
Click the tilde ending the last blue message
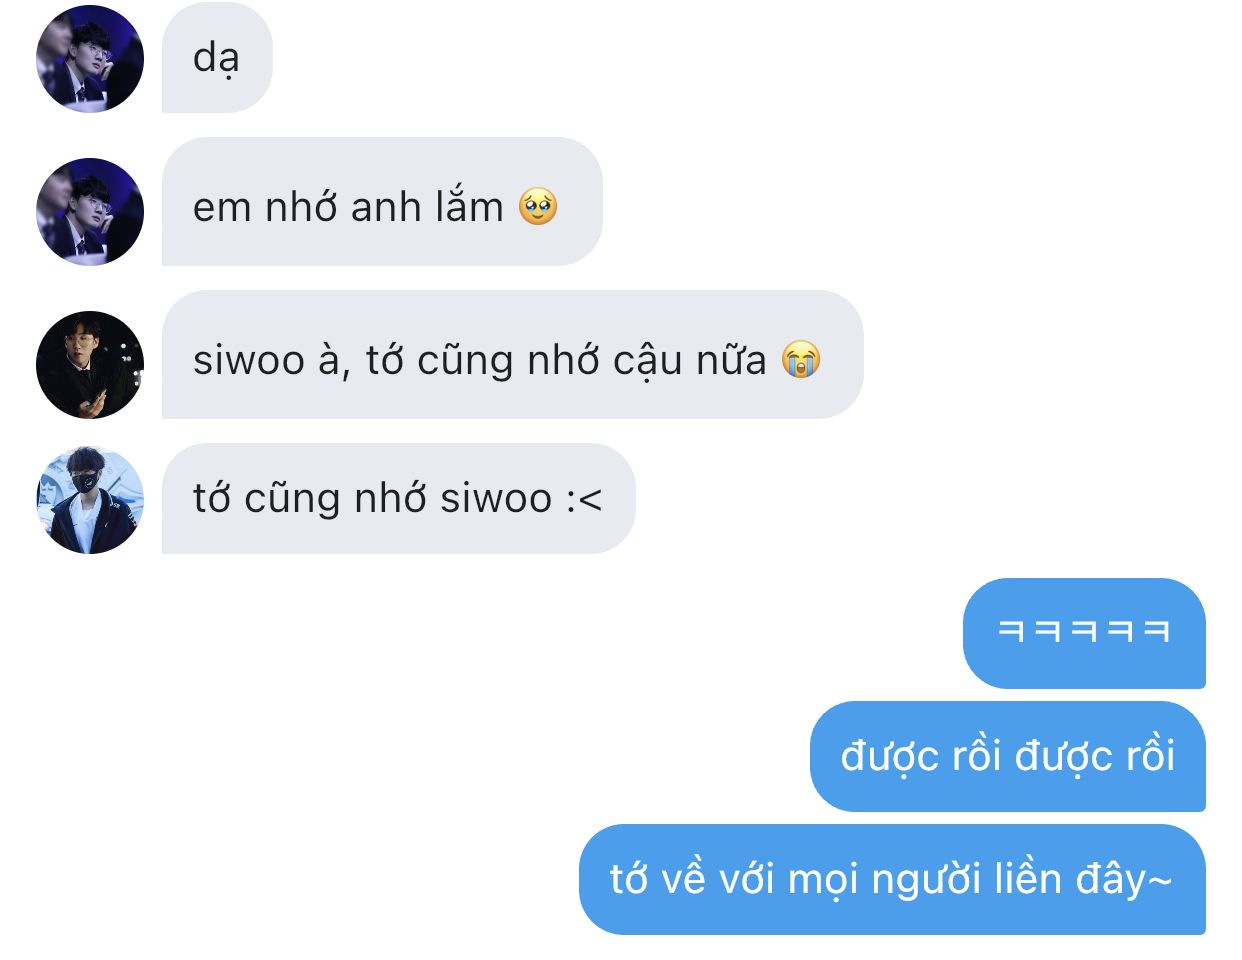pyautogui.click(x=1159, y=881)
